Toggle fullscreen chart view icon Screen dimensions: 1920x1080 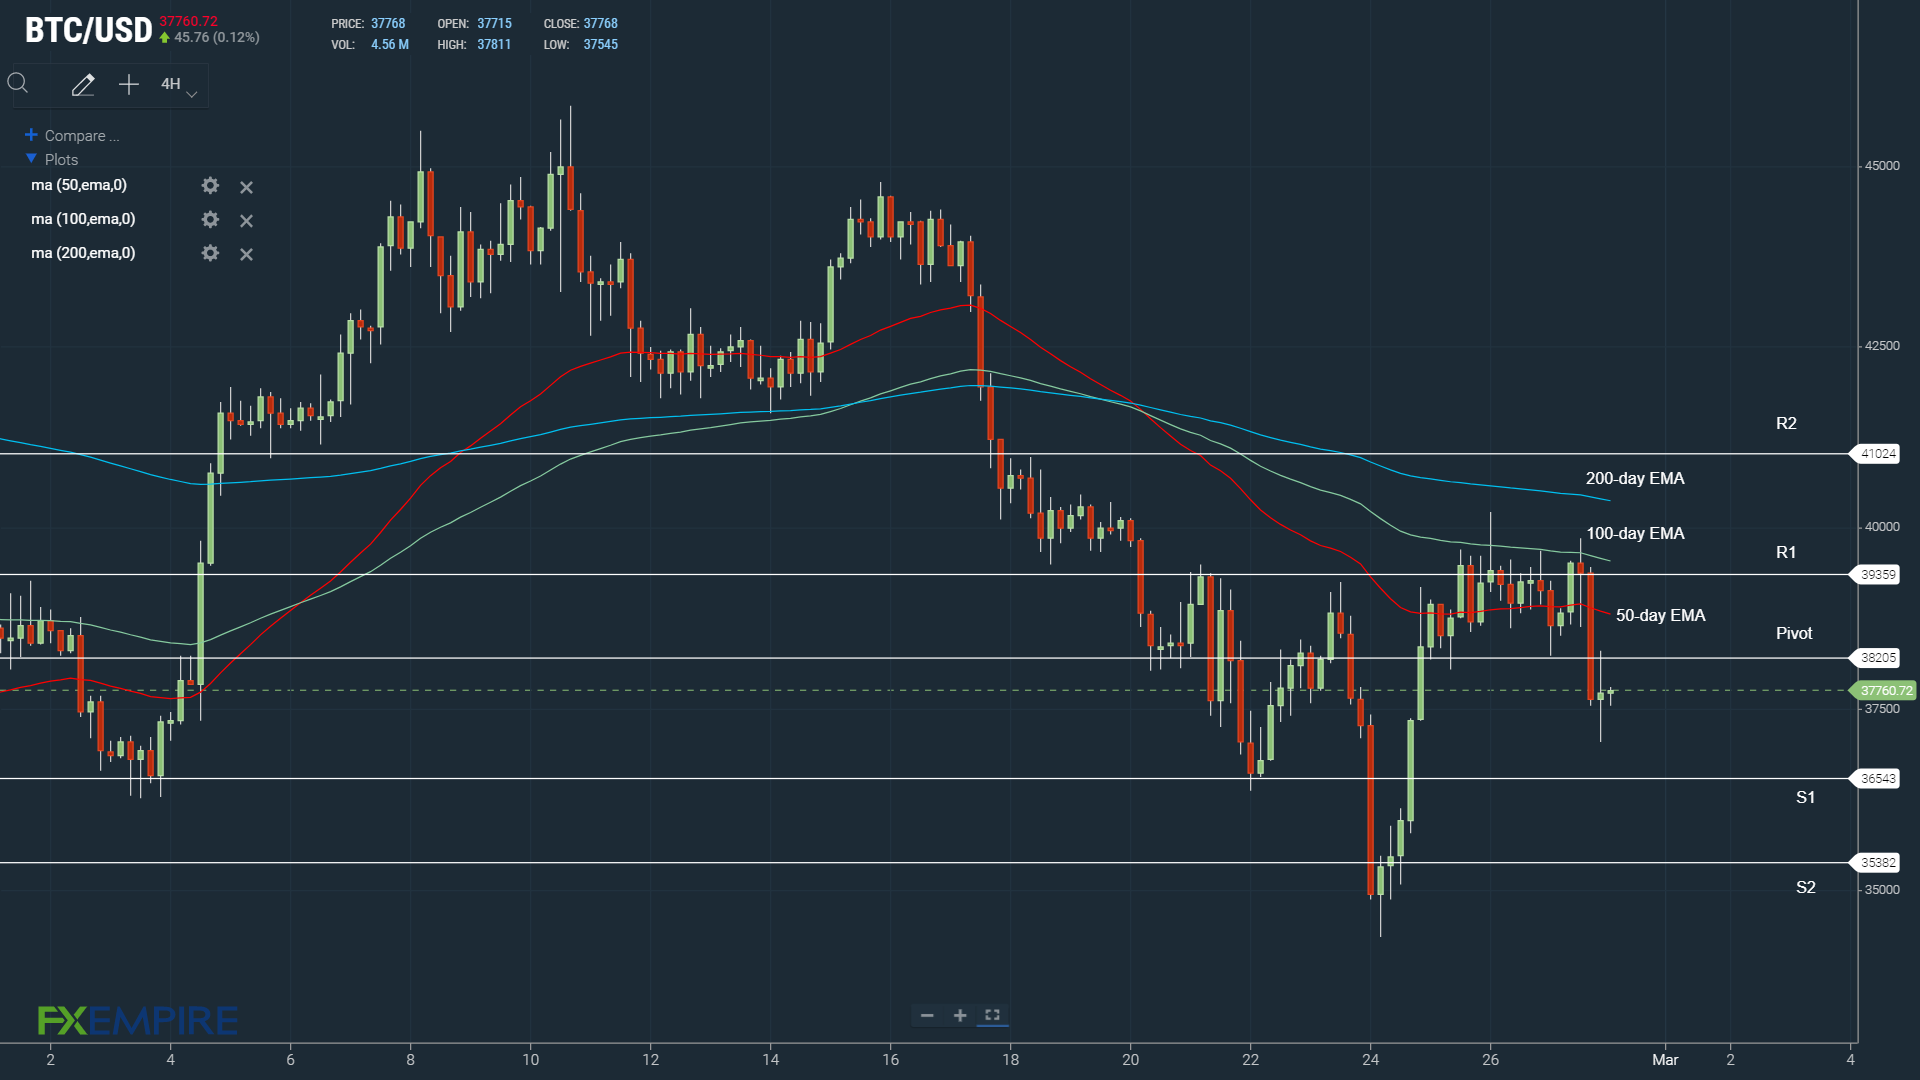tap(992, 1016)
